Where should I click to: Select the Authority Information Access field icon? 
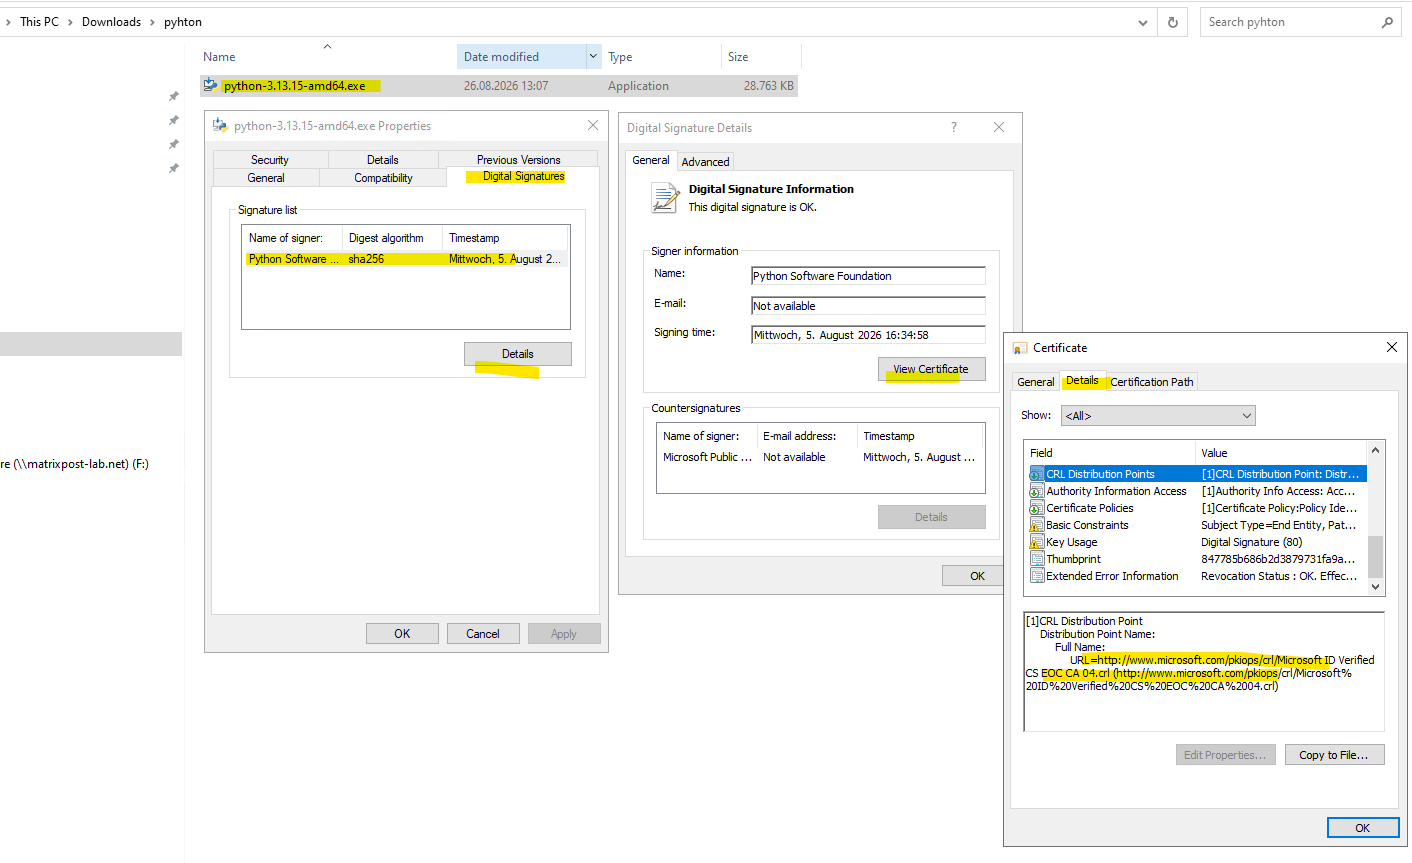[x=1037, y=491]
